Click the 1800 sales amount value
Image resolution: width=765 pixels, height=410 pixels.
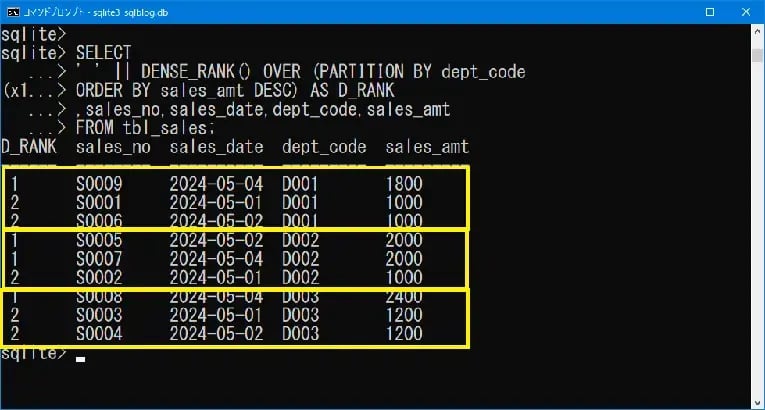click(x=404, y=184)
